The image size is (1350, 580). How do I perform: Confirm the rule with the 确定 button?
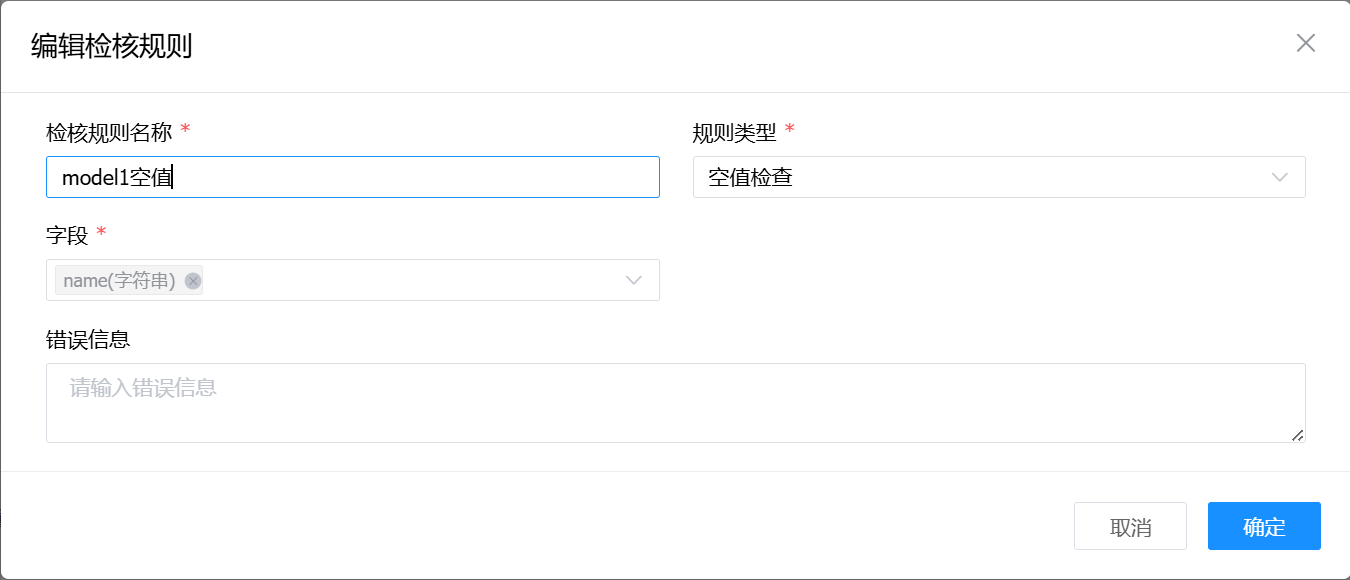(1264, 526)
